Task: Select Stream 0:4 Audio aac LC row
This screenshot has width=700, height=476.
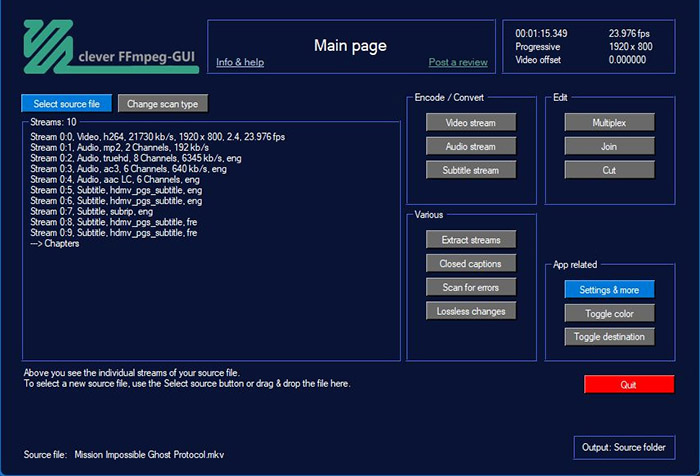Action: coord(115,180)
